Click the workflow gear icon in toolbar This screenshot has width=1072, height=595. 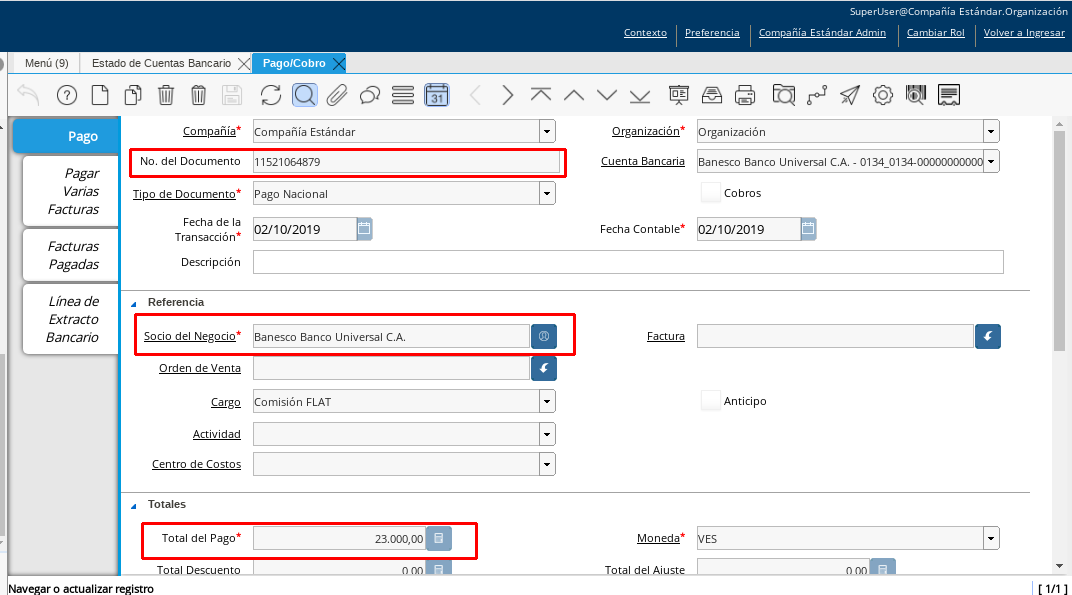point(882,95)
